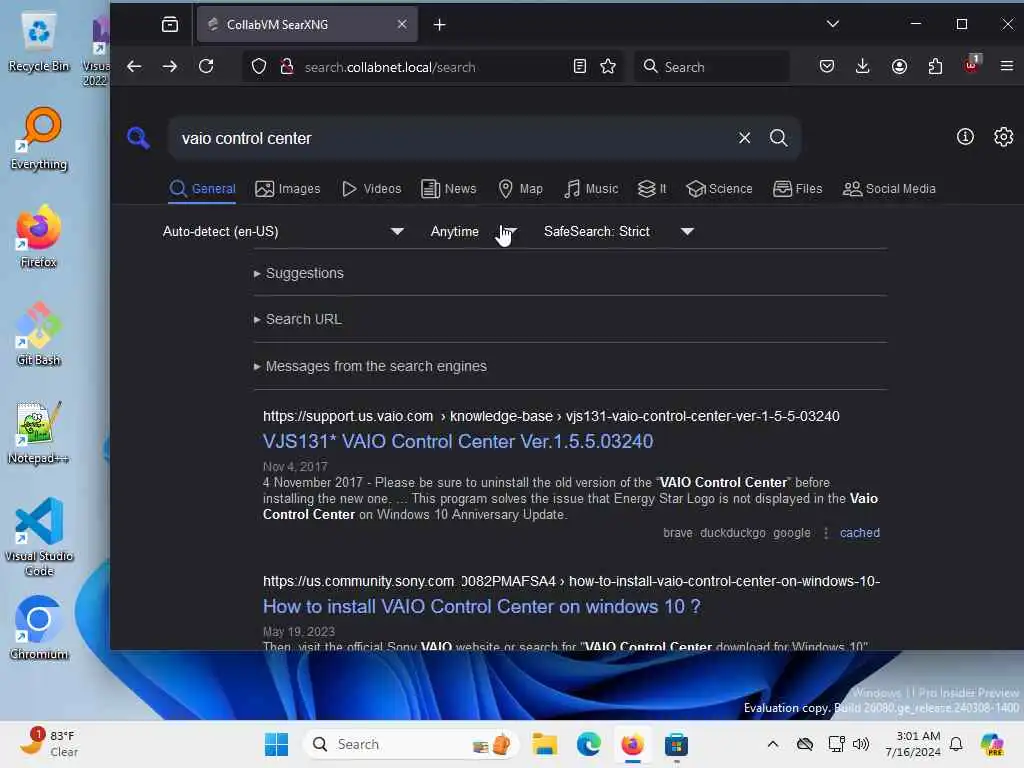Open the weather widget showing 83°F
This screenshot has height=768, width=1024.
[x=49, y=743]
